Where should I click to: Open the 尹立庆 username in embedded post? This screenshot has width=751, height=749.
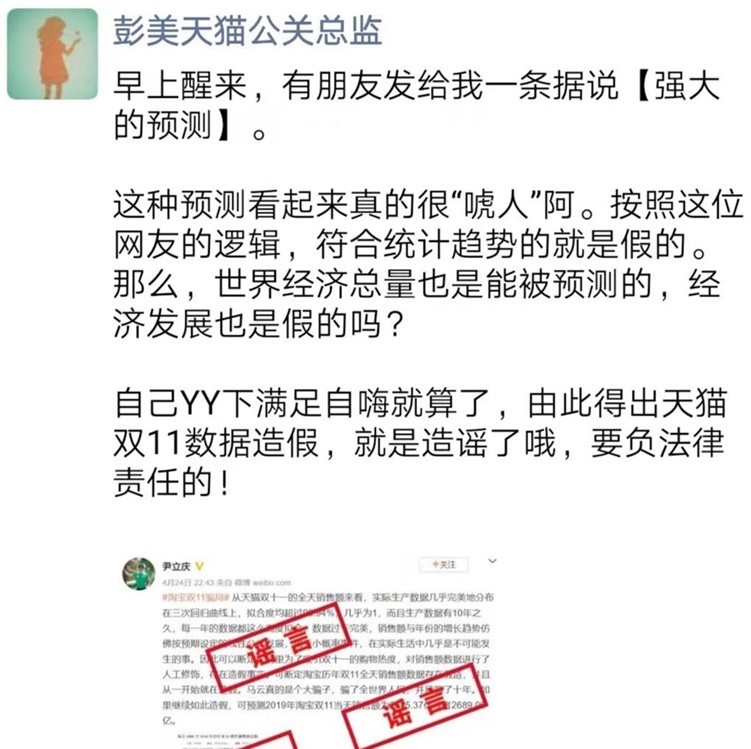(176, 567)
